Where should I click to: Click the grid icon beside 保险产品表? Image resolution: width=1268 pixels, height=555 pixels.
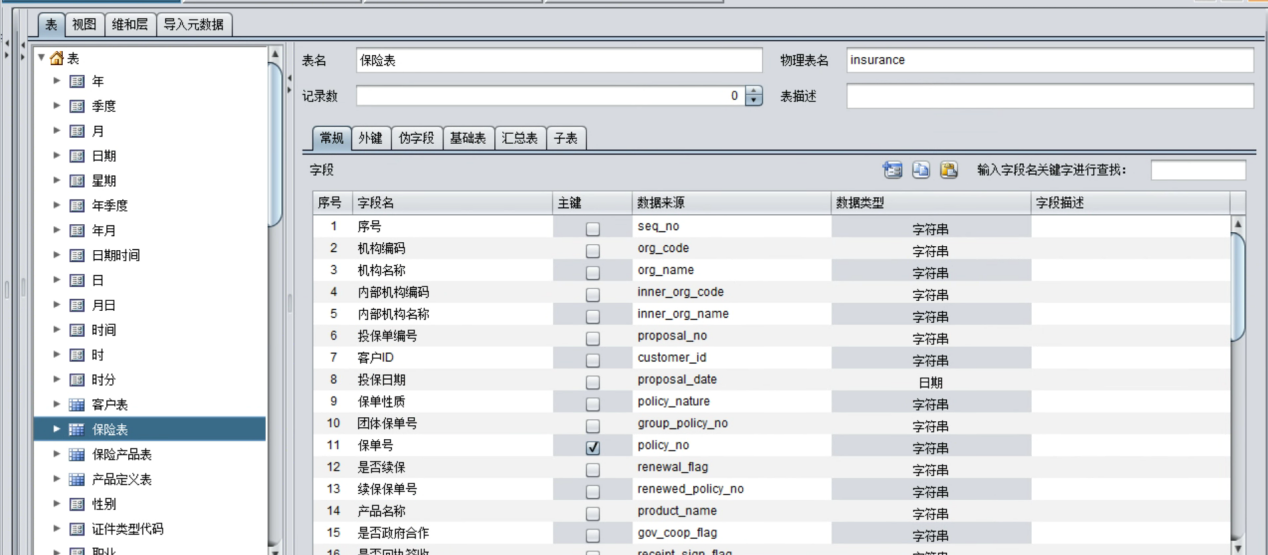[77, 454]
